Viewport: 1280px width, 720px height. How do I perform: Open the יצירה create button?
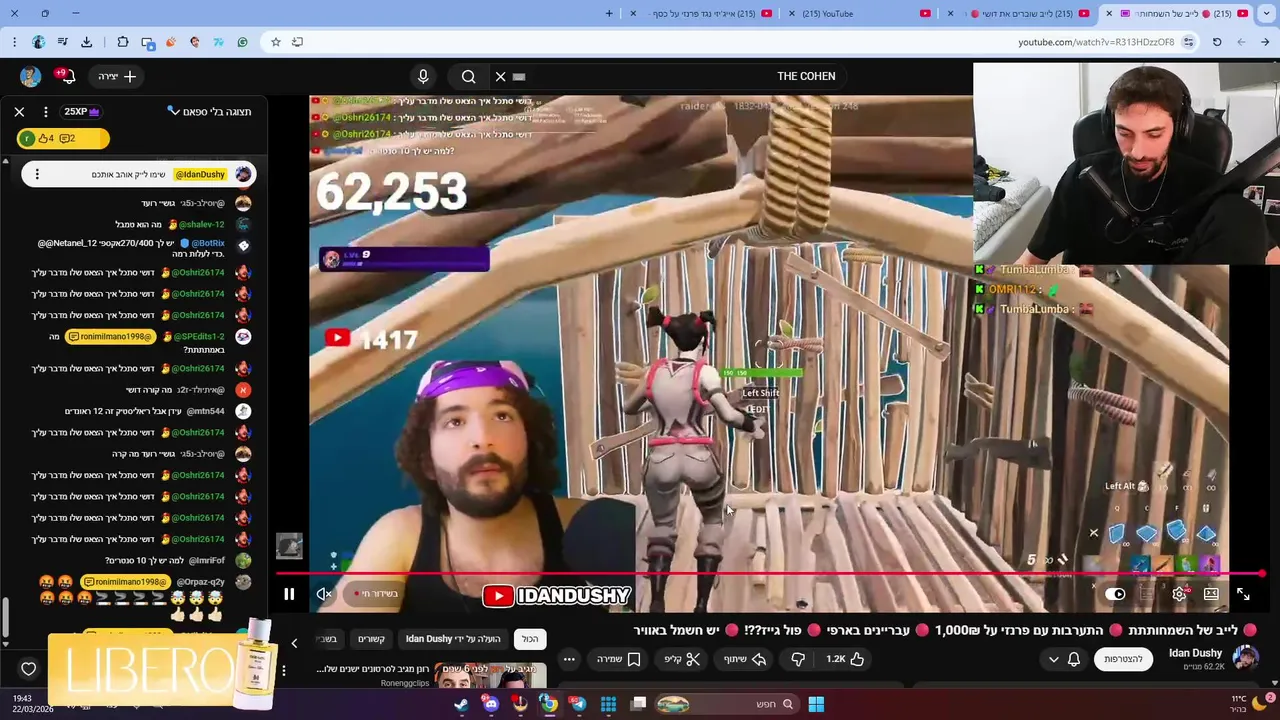[x=117, y=76]
